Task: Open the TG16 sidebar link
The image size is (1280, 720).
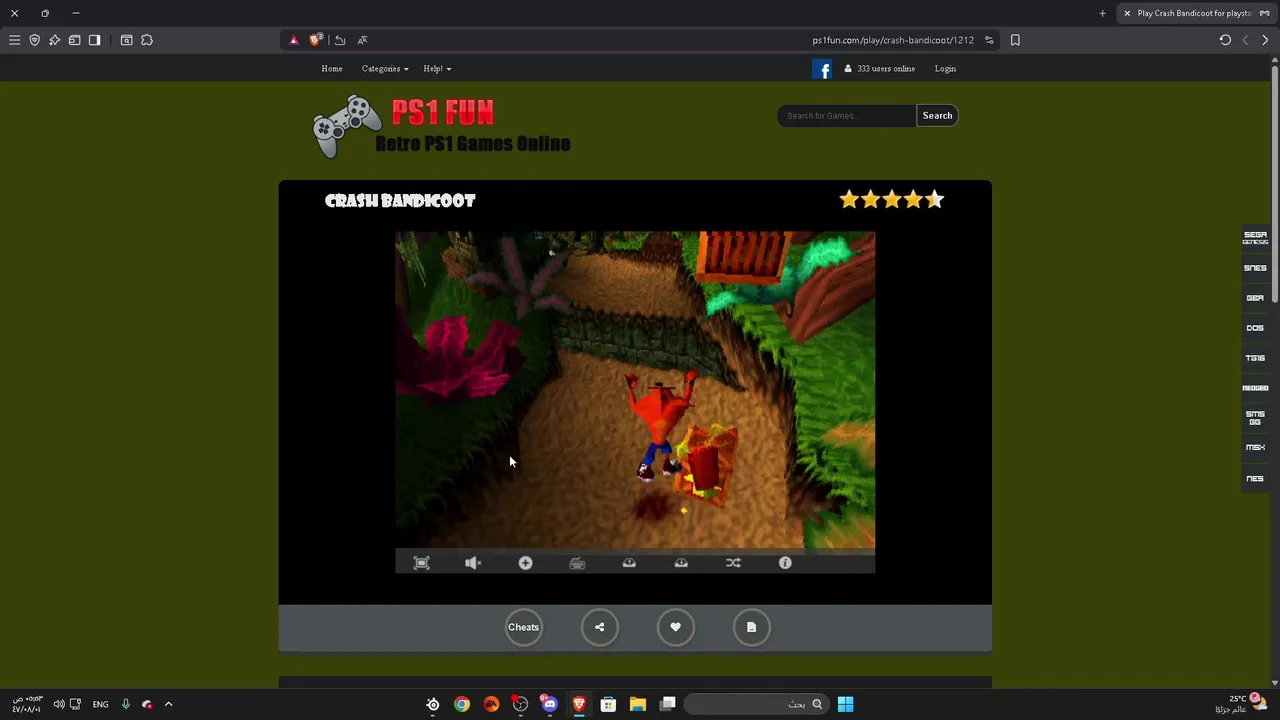Action: [1255, 358]
